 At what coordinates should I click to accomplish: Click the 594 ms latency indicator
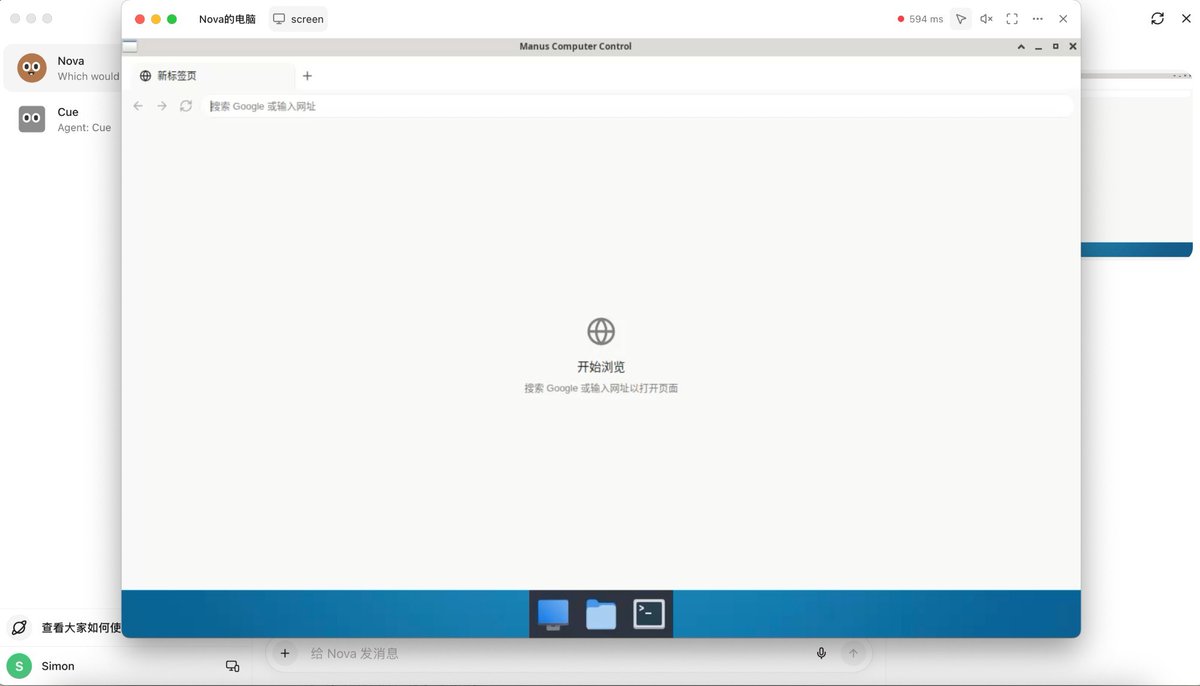click(x=920, y=19)
